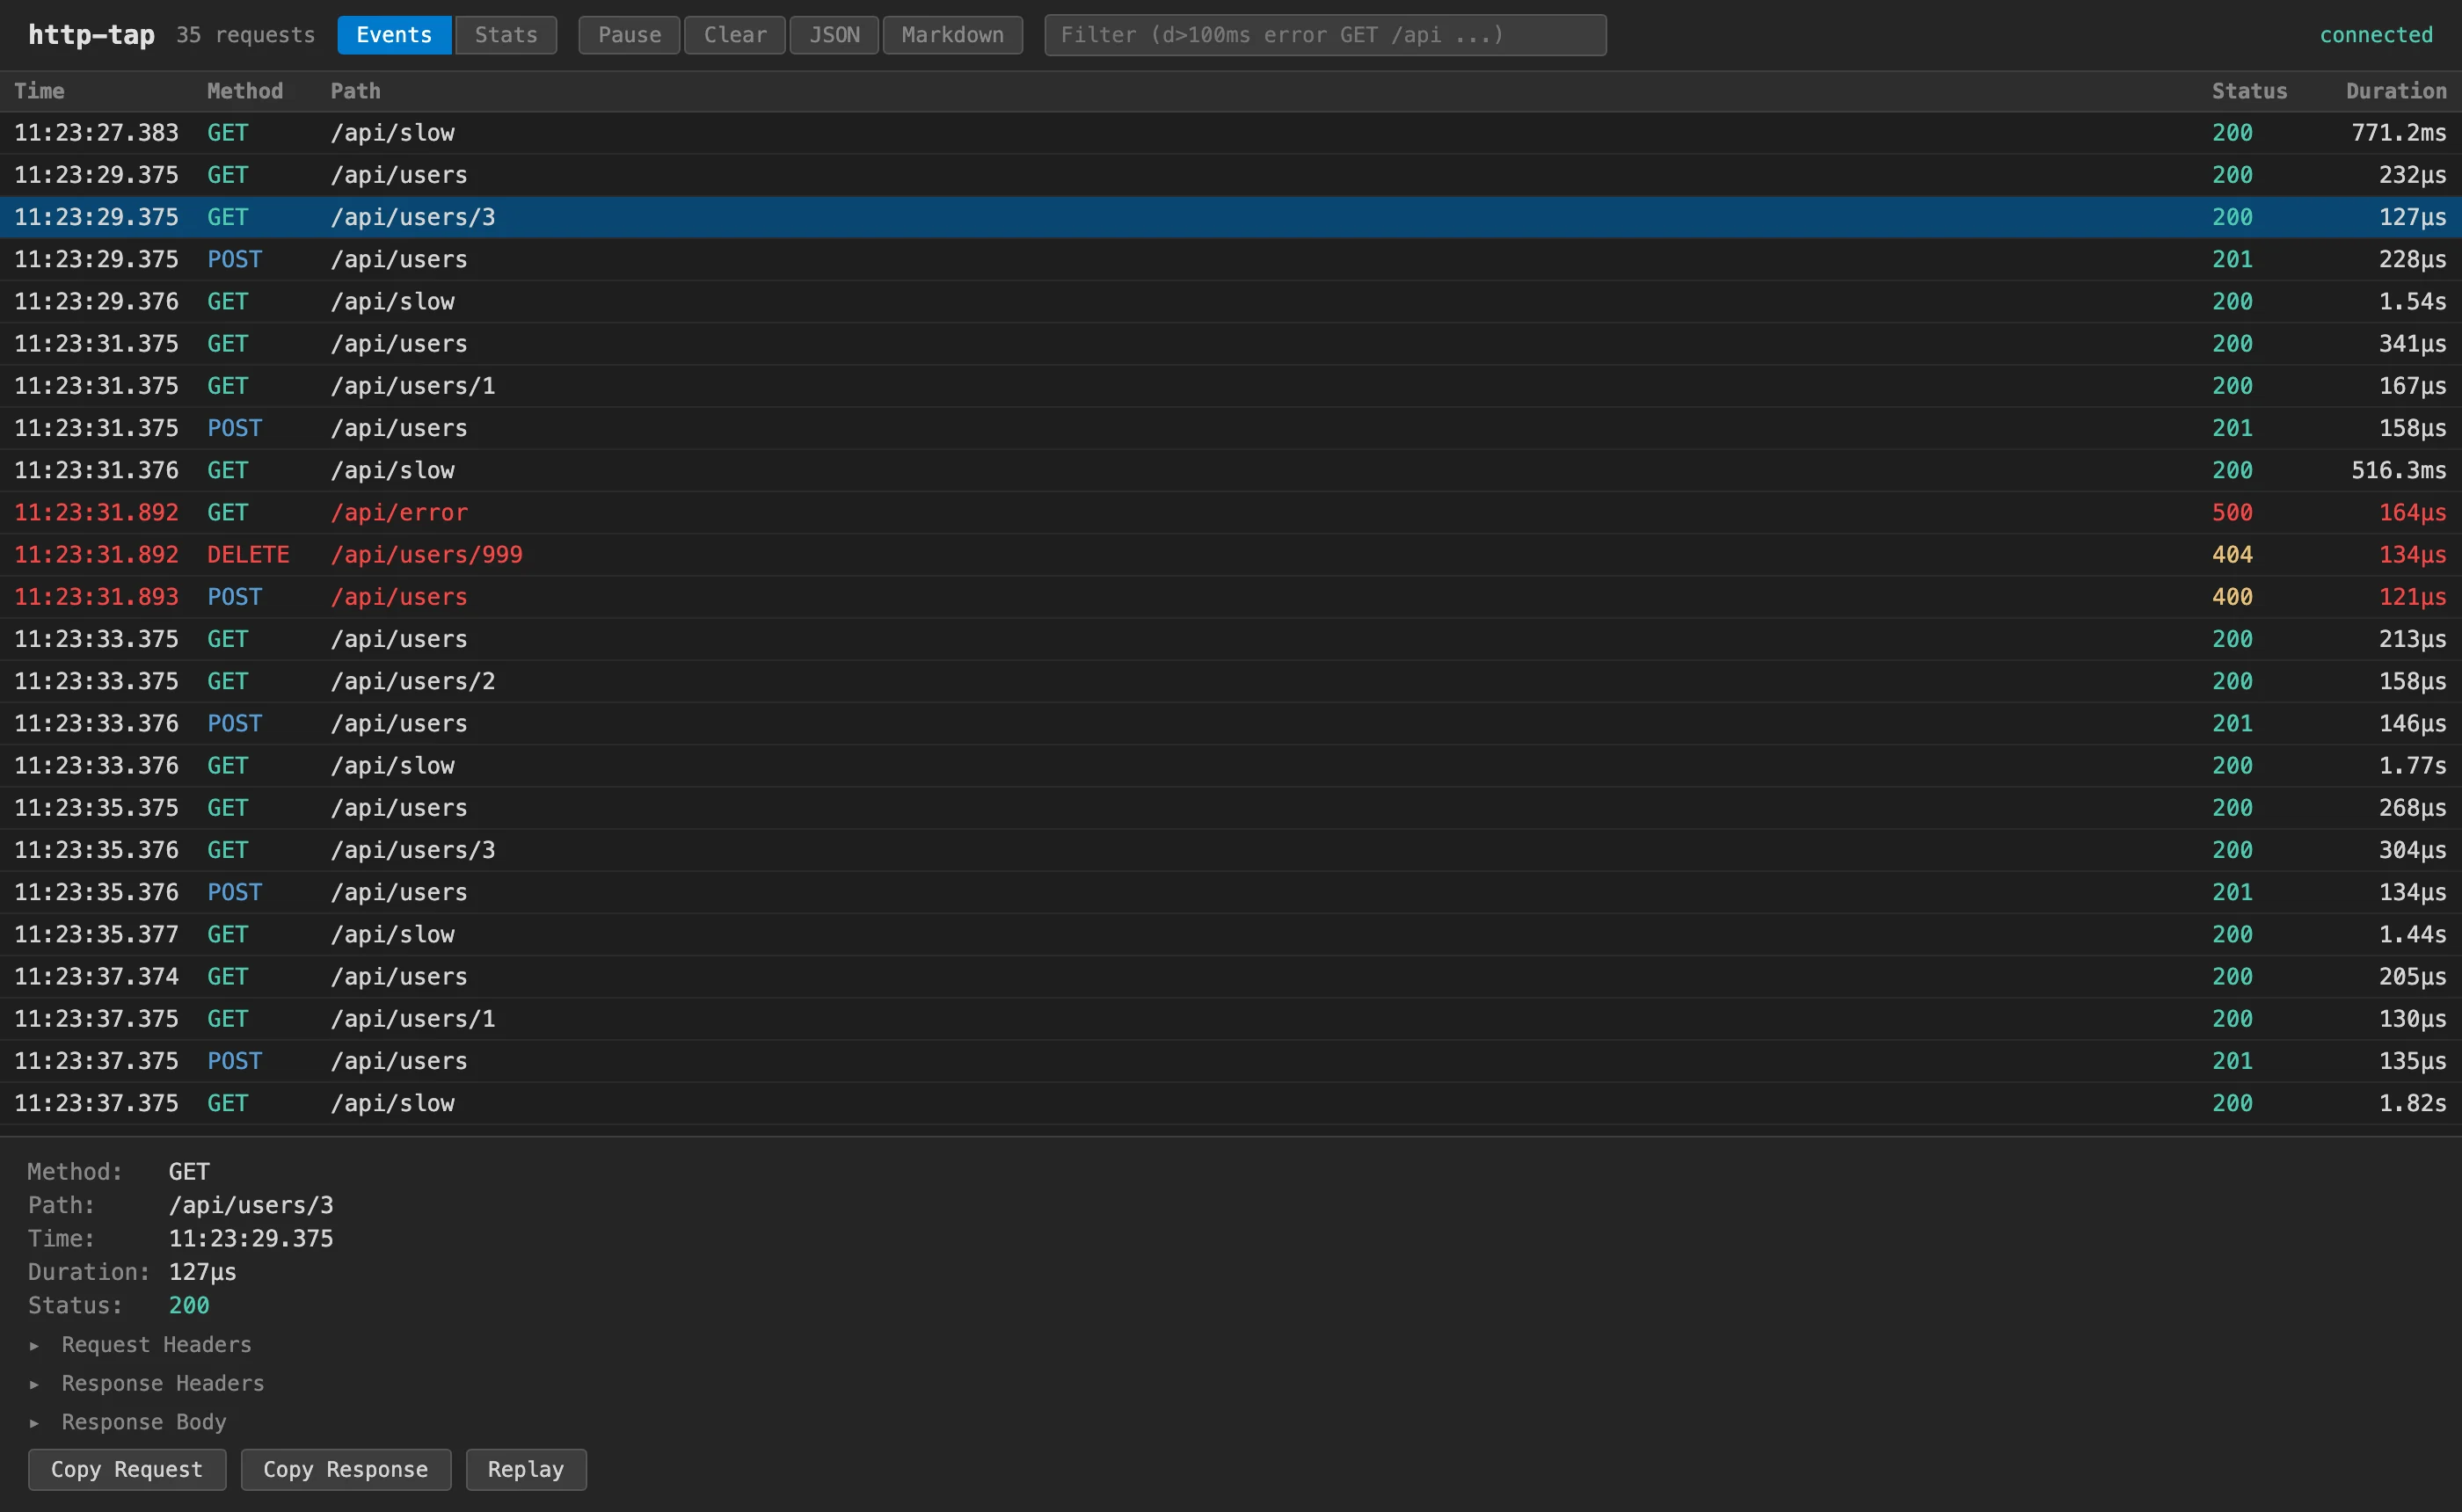
Task: Click the Copy Response button
Action: pyautogui.click(x=345, y=1469)
